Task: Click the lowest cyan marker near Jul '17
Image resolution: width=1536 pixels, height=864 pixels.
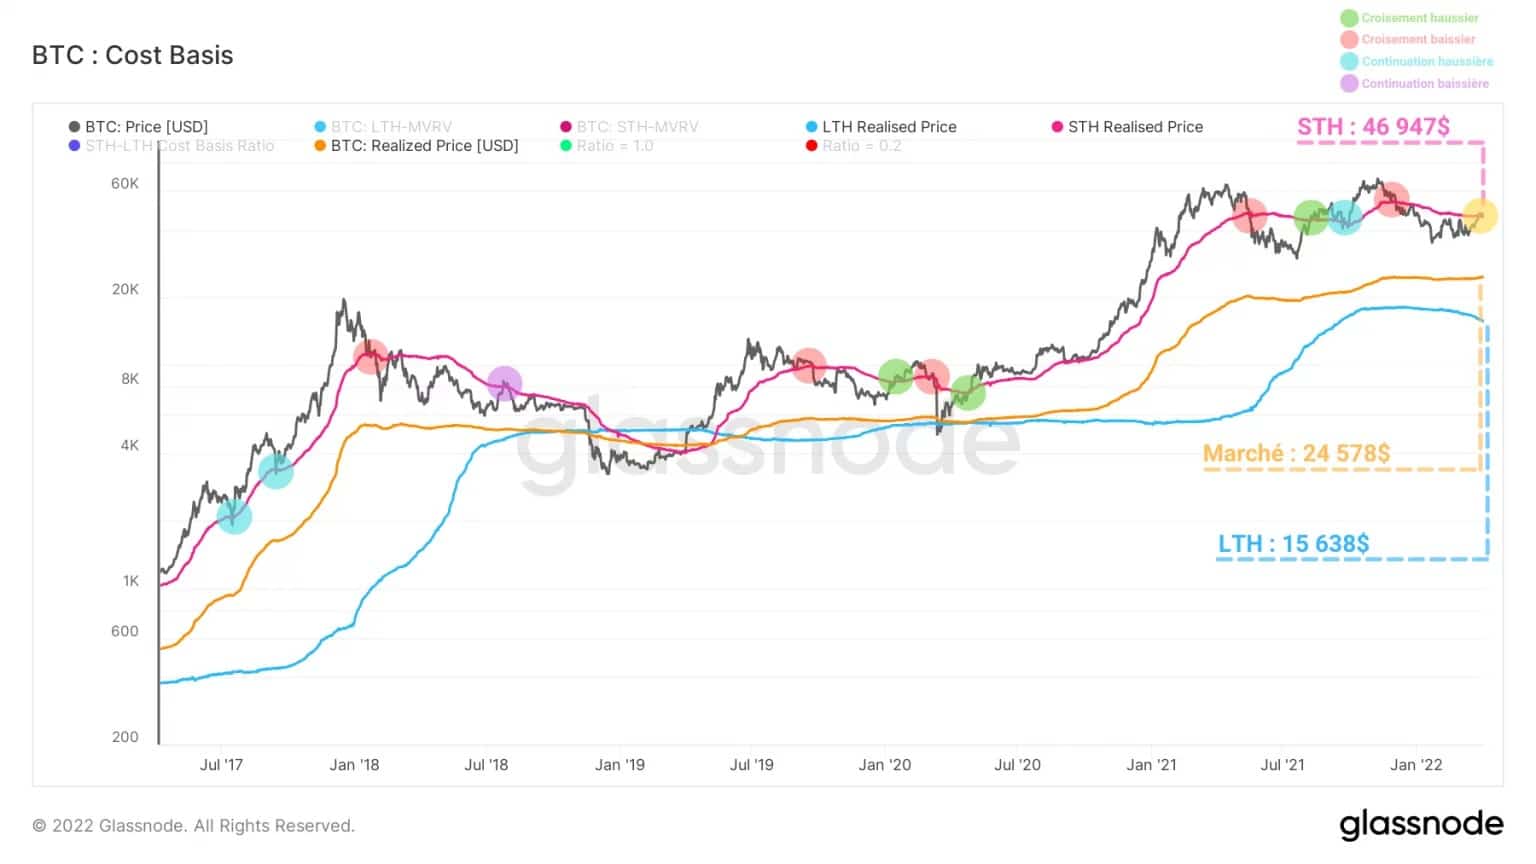Action: click(x=234, y=517)
